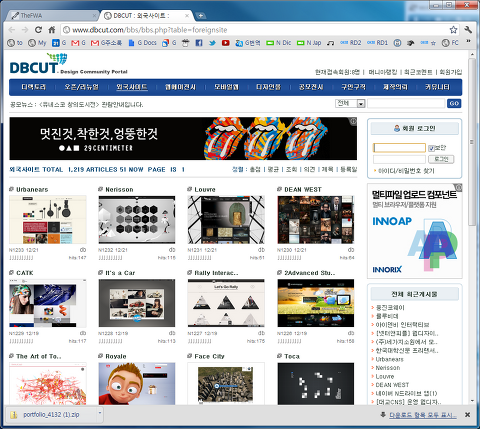Open the first navigation menu item at left
This screenshot has height=429, width=480.
click(33, 87)
